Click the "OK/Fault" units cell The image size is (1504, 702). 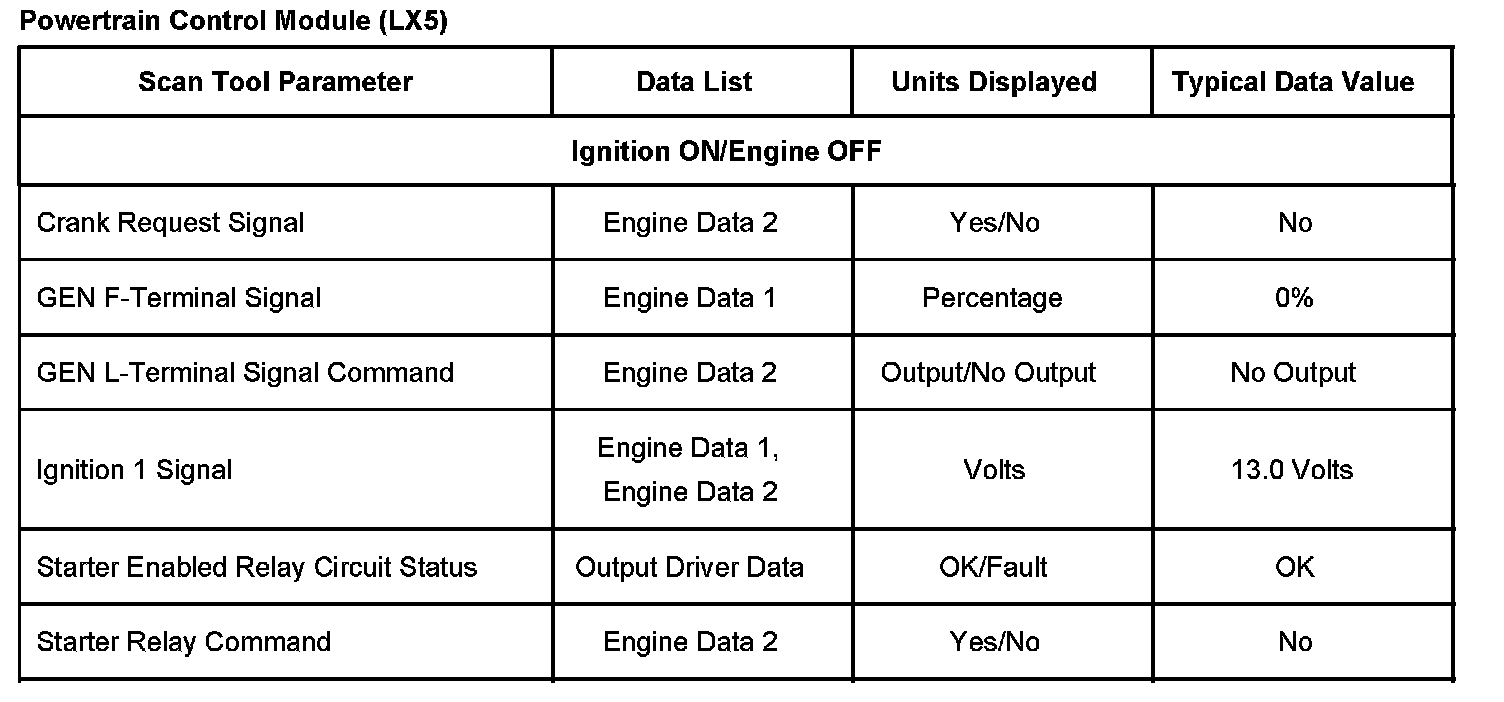coord(993,568)
